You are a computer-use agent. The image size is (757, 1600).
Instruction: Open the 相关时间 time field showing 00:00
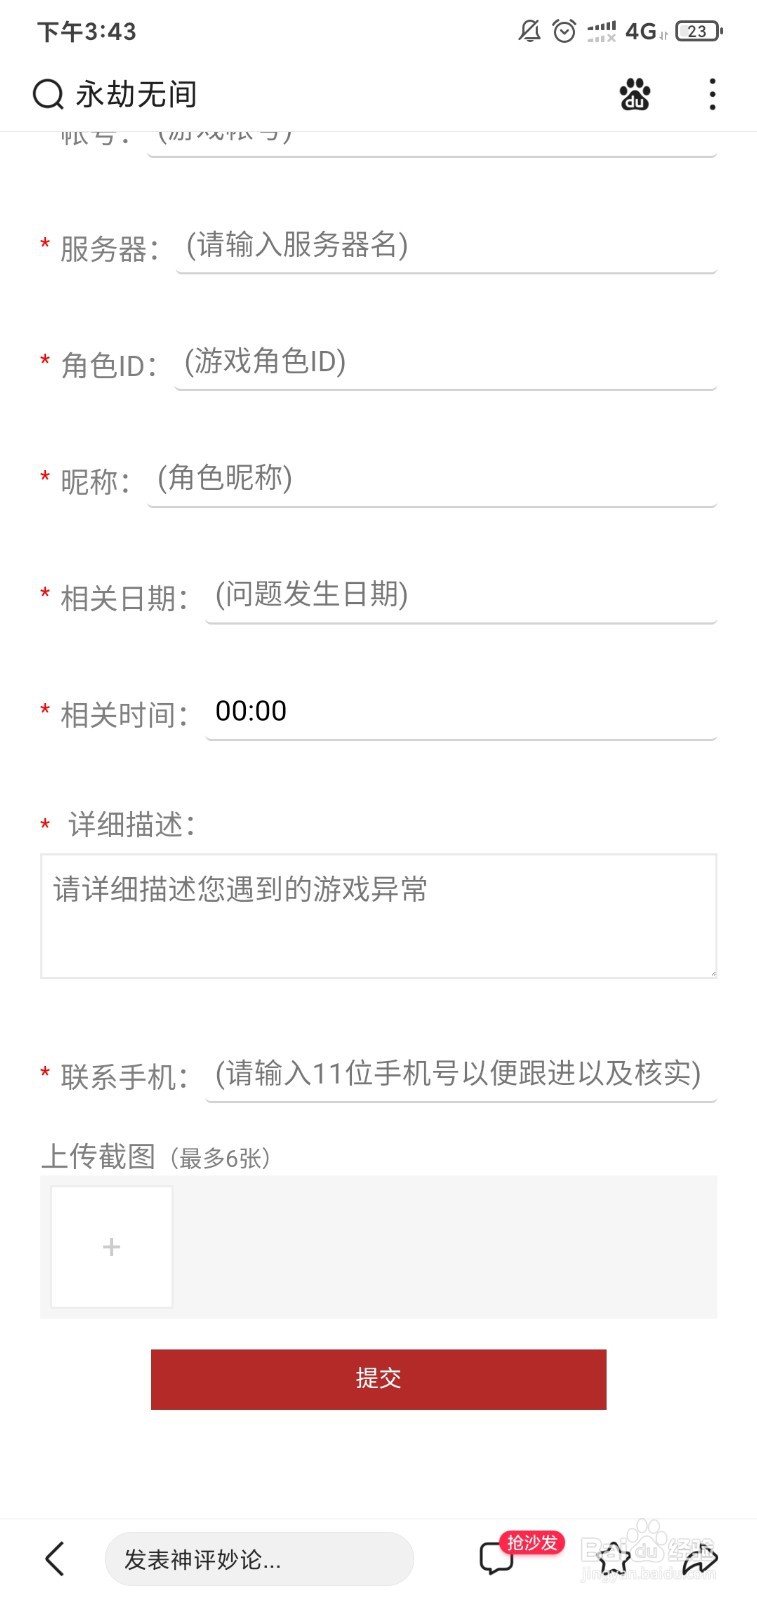click(461, 713)
